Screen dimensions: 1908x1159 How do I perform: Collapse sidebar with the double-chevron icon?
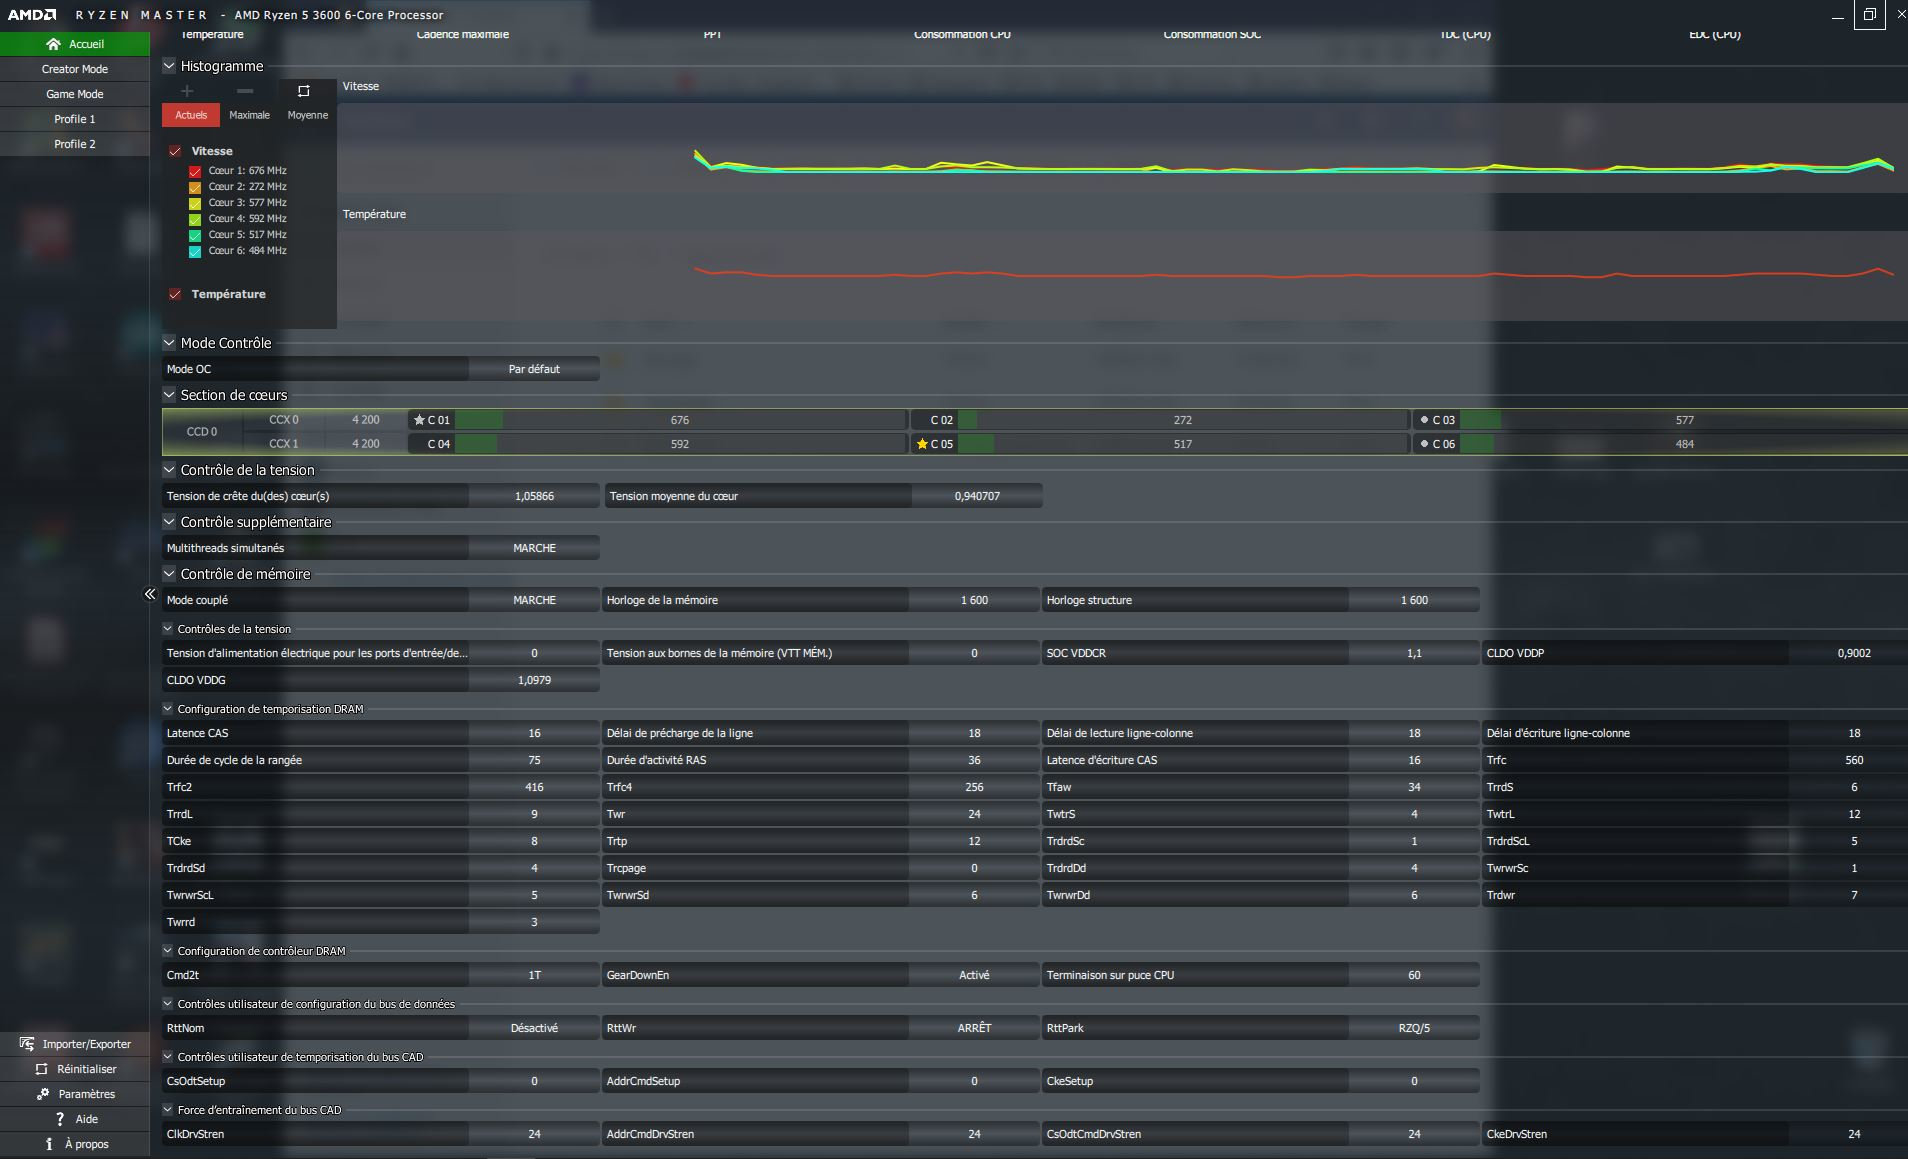tap(150, 594)
